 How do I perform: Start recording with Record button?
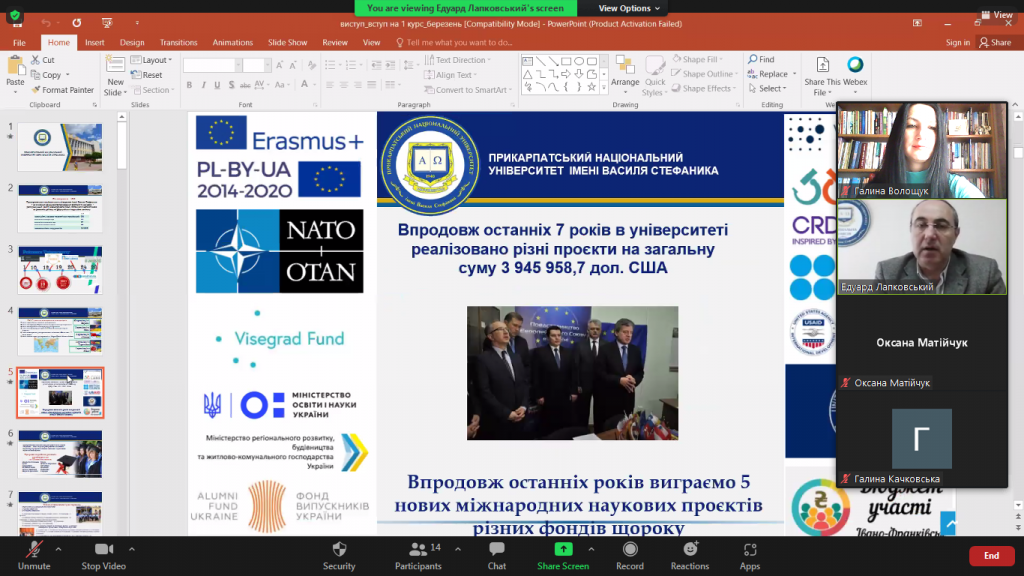tap(630, 554)
